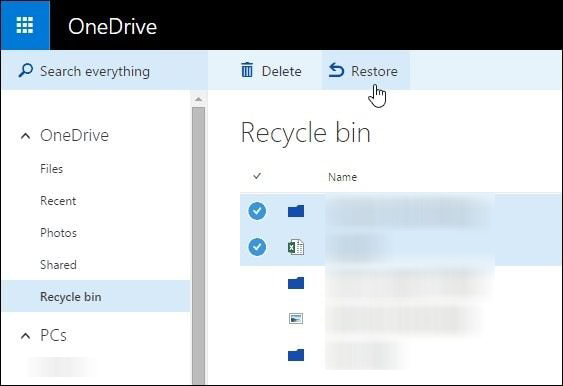The height and width of the screenshot is (386, 563).
Task: Click the PCs section heading
Action: click(x=53, y=335)
